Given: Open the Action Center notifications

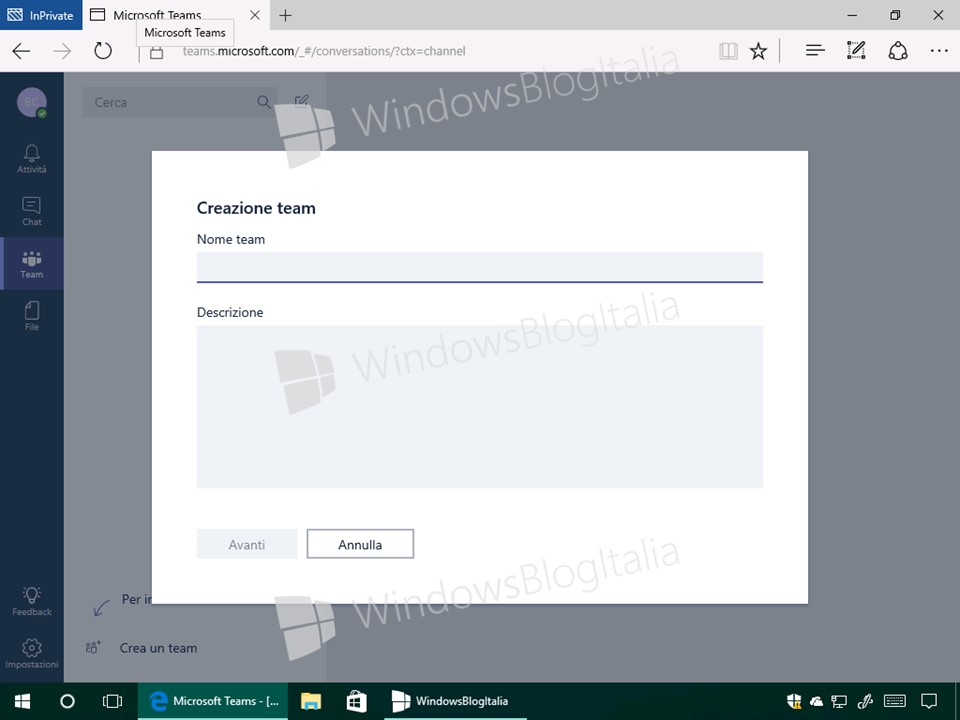Looking at the screenshot, I should [929, 701].
